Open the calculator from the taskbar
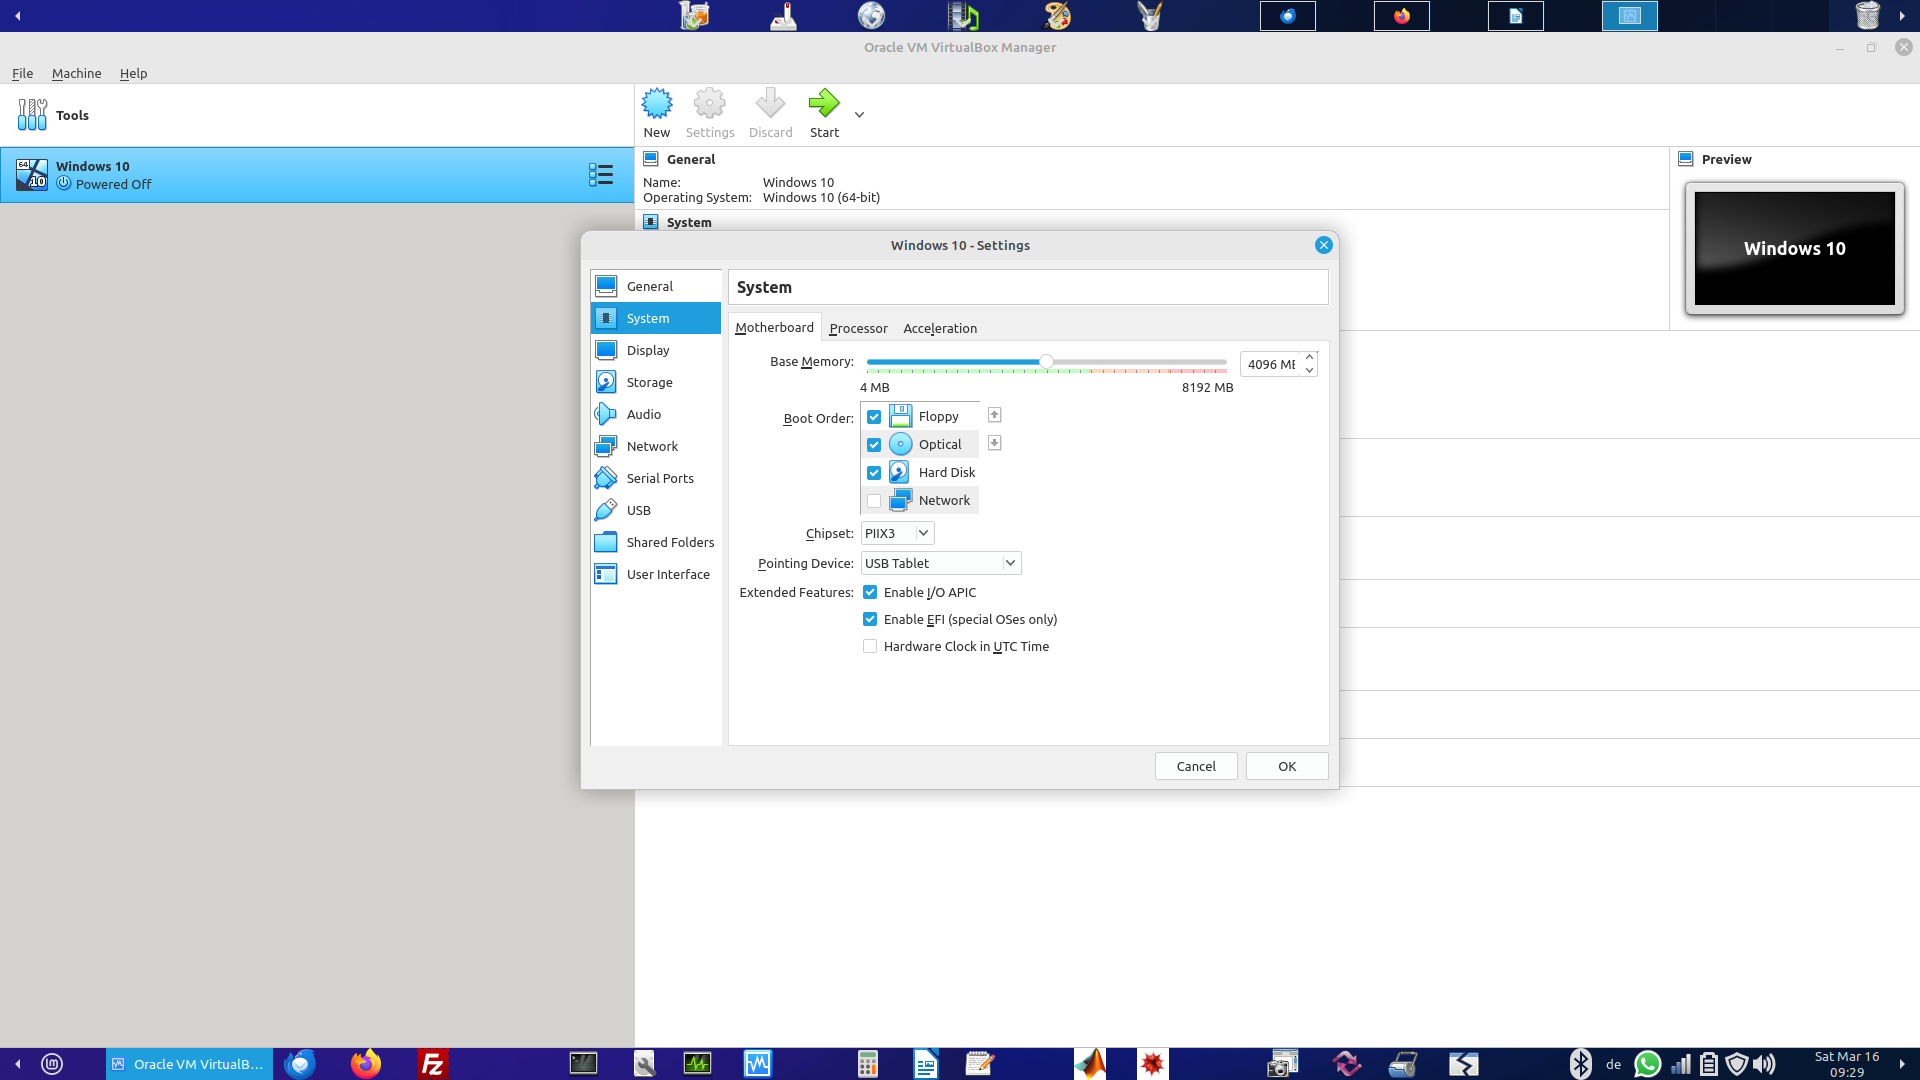Screen dimensions: 1920x1080 point(867,1064)
